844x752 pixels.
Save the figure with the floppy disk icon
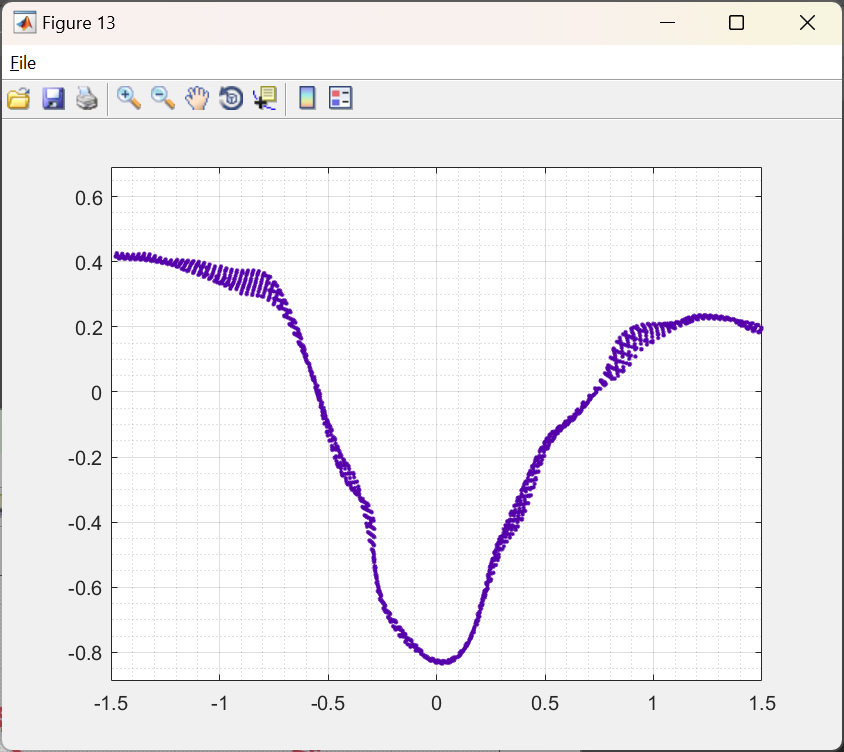pos(53,98)
